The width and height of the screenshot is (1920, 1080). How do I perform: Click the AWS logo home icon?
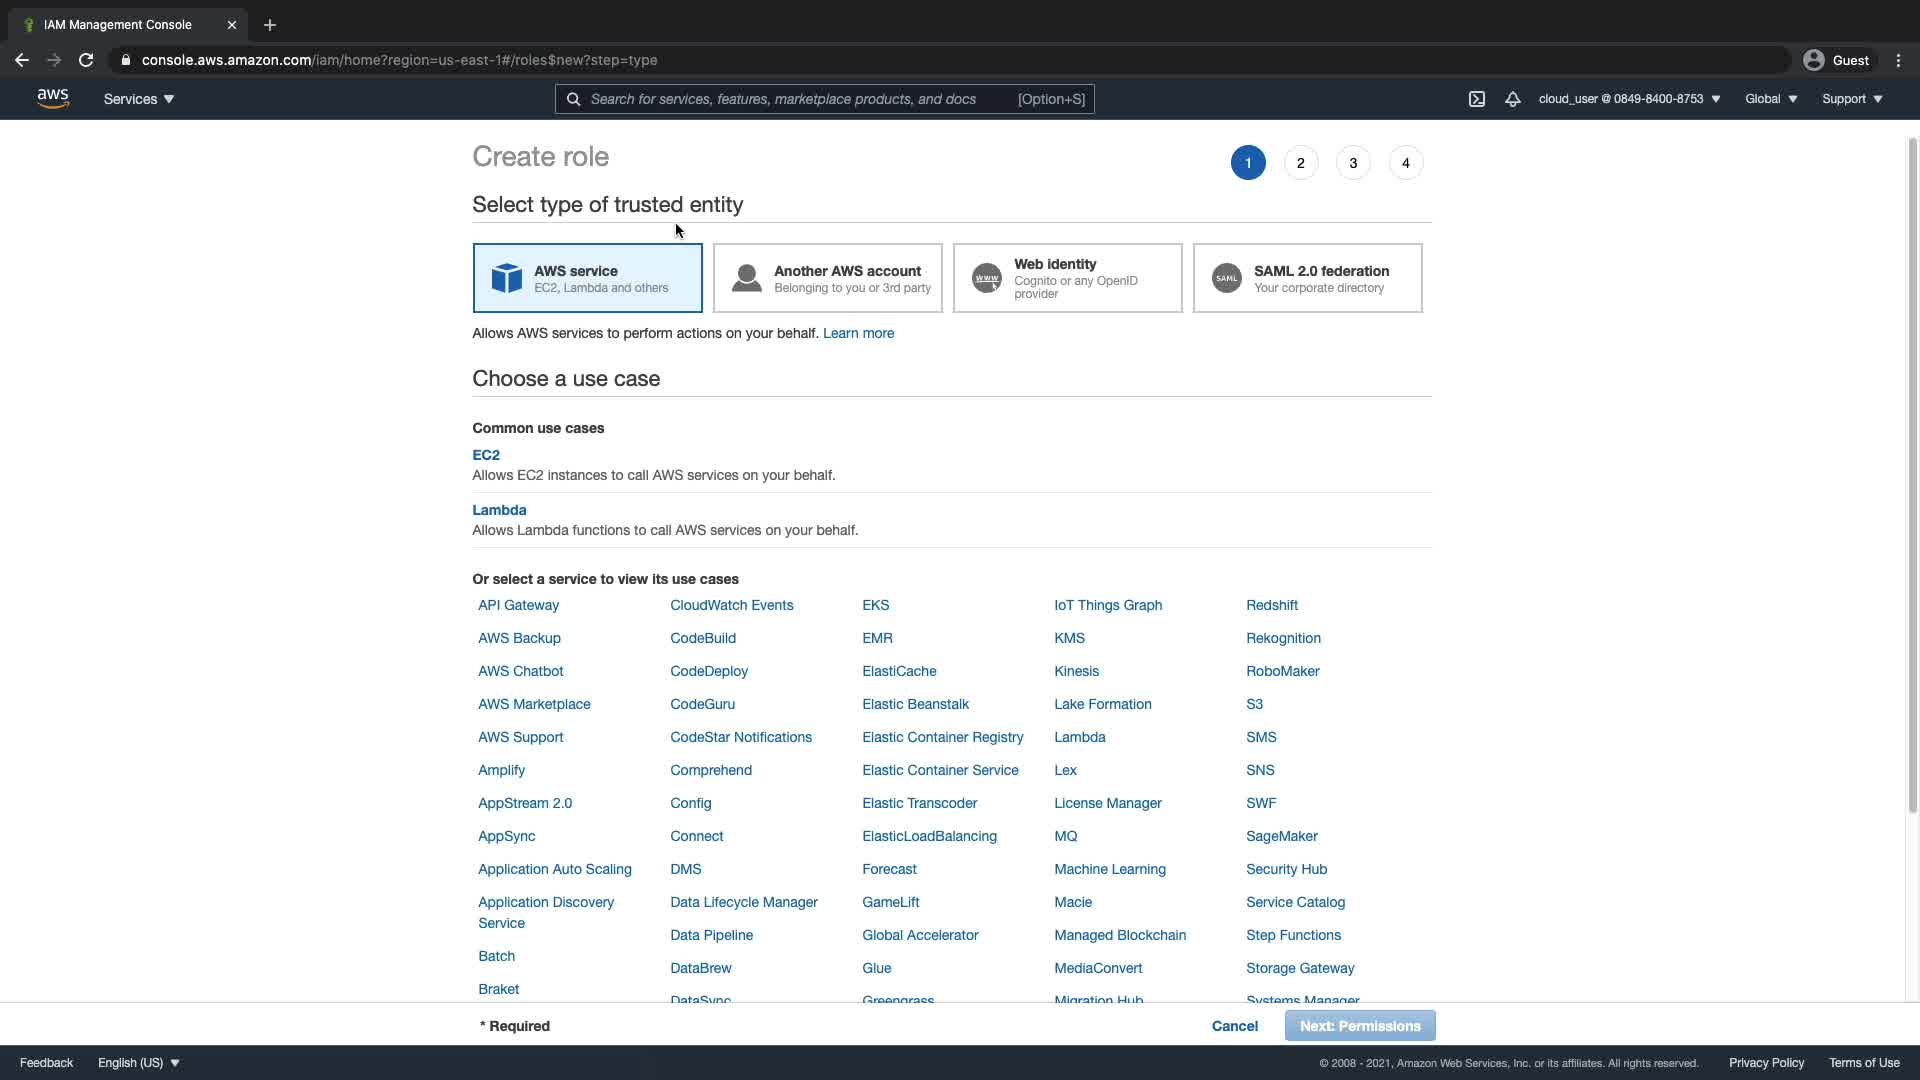point(52,98)
